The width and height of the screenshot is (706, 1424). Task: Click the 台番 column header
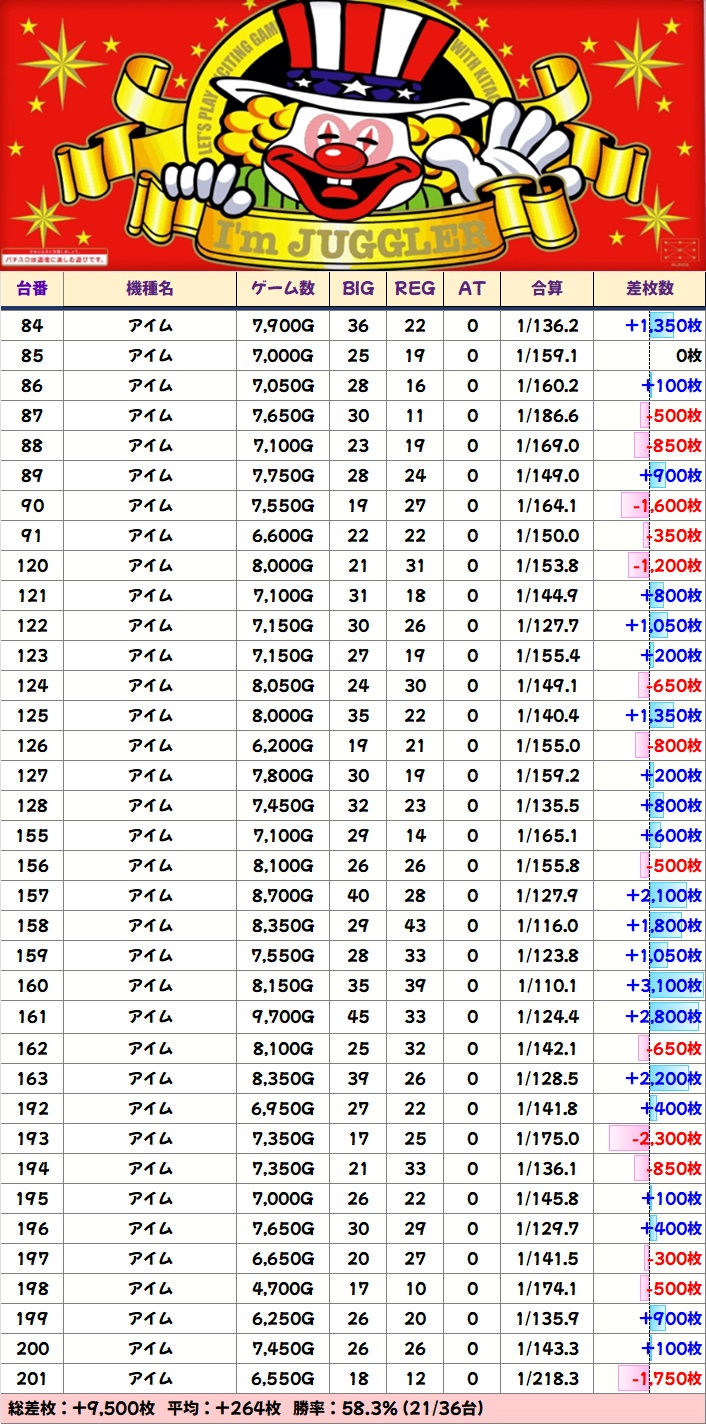[x=31, y=289]
